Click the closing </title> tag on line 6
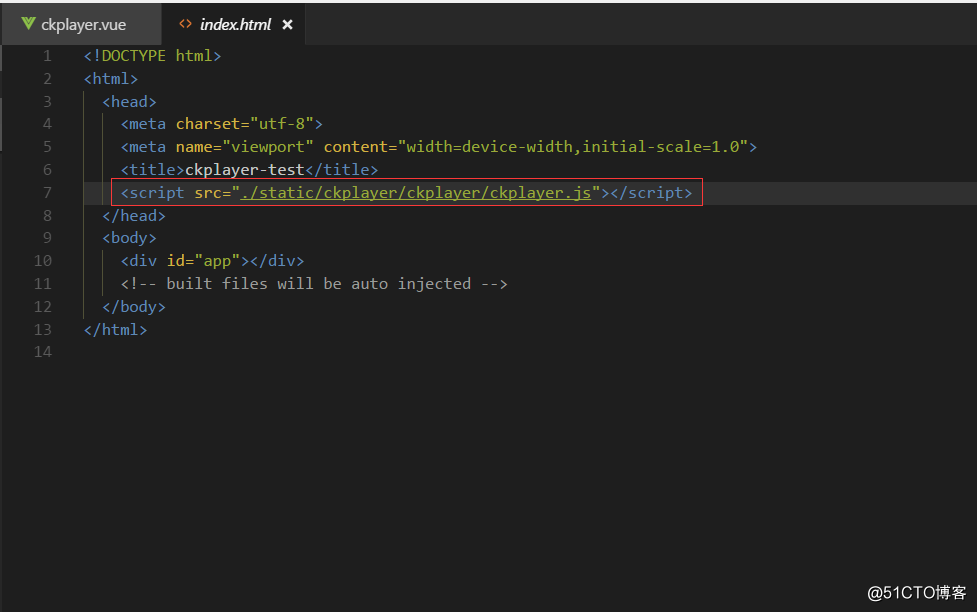Image resolution: width=977 pixels, height=612 pixels. coord(341,170)
